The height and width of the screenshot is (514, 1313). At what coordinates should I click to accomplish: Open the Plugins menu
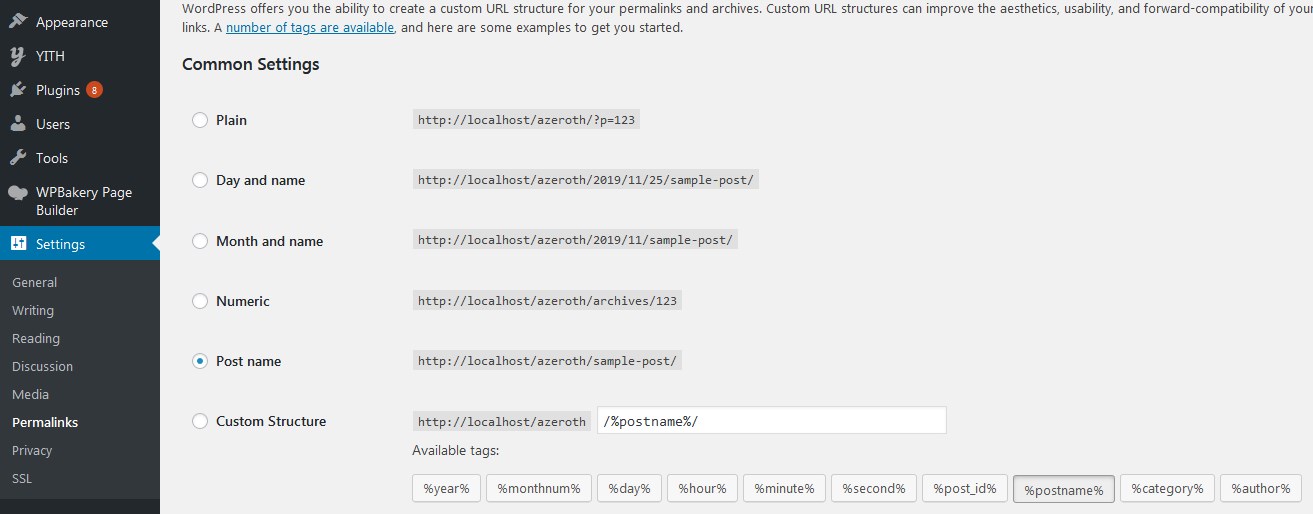[x=80, y=90]
